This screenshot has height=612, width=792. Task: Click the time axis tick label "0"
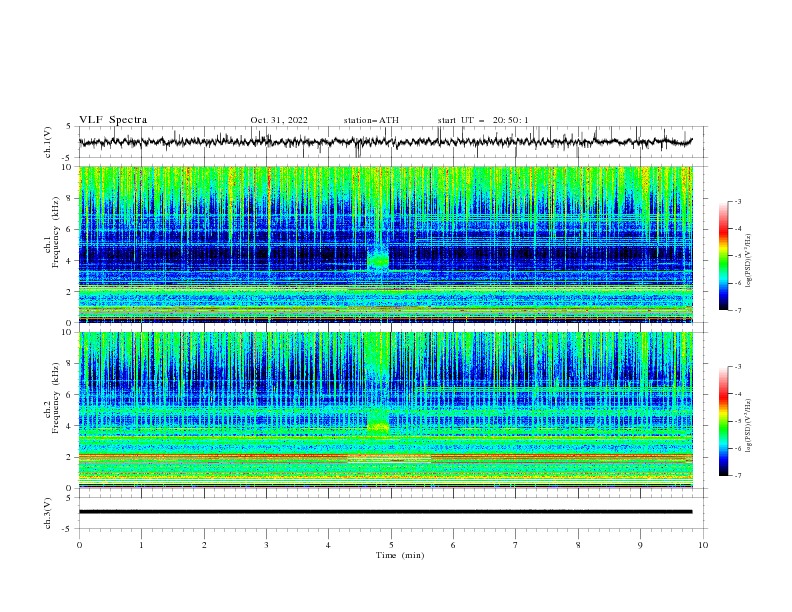pos(79,545)
